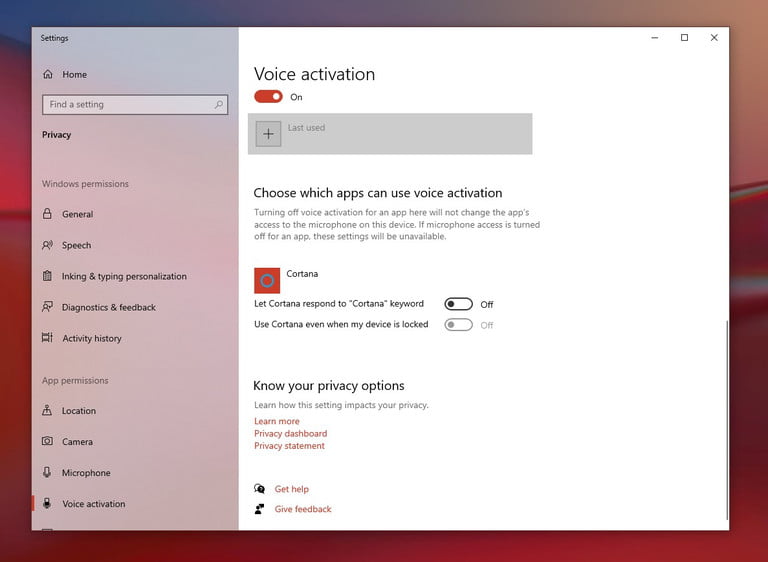768x562 pixels.
Task: Click the Cortana app icon
Action: [267, 280]
